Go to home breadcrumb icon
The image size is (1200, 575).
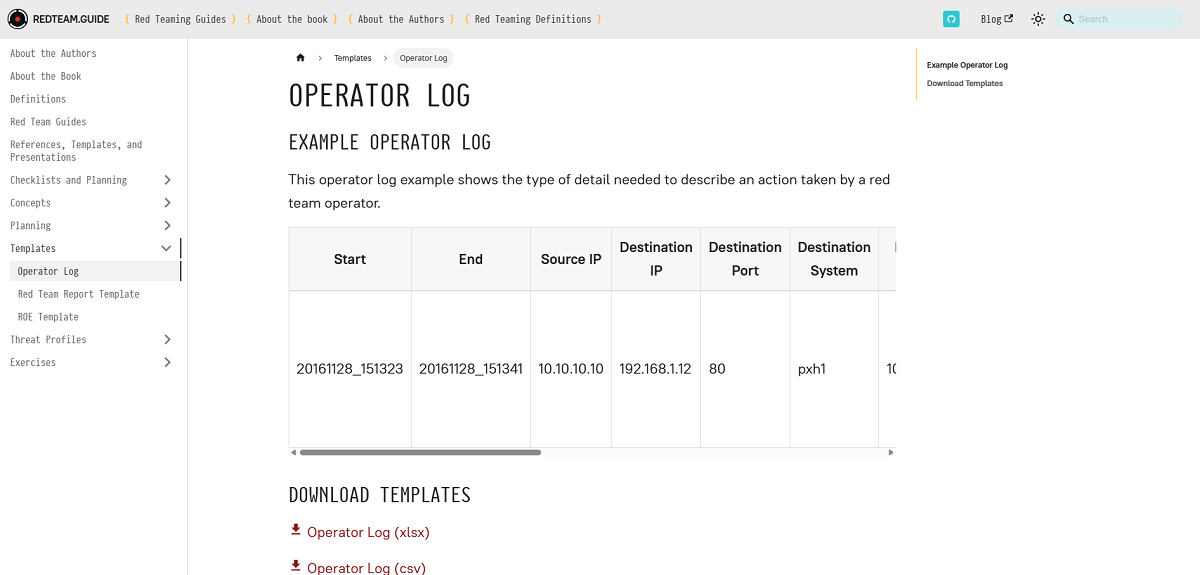[300, 58]
